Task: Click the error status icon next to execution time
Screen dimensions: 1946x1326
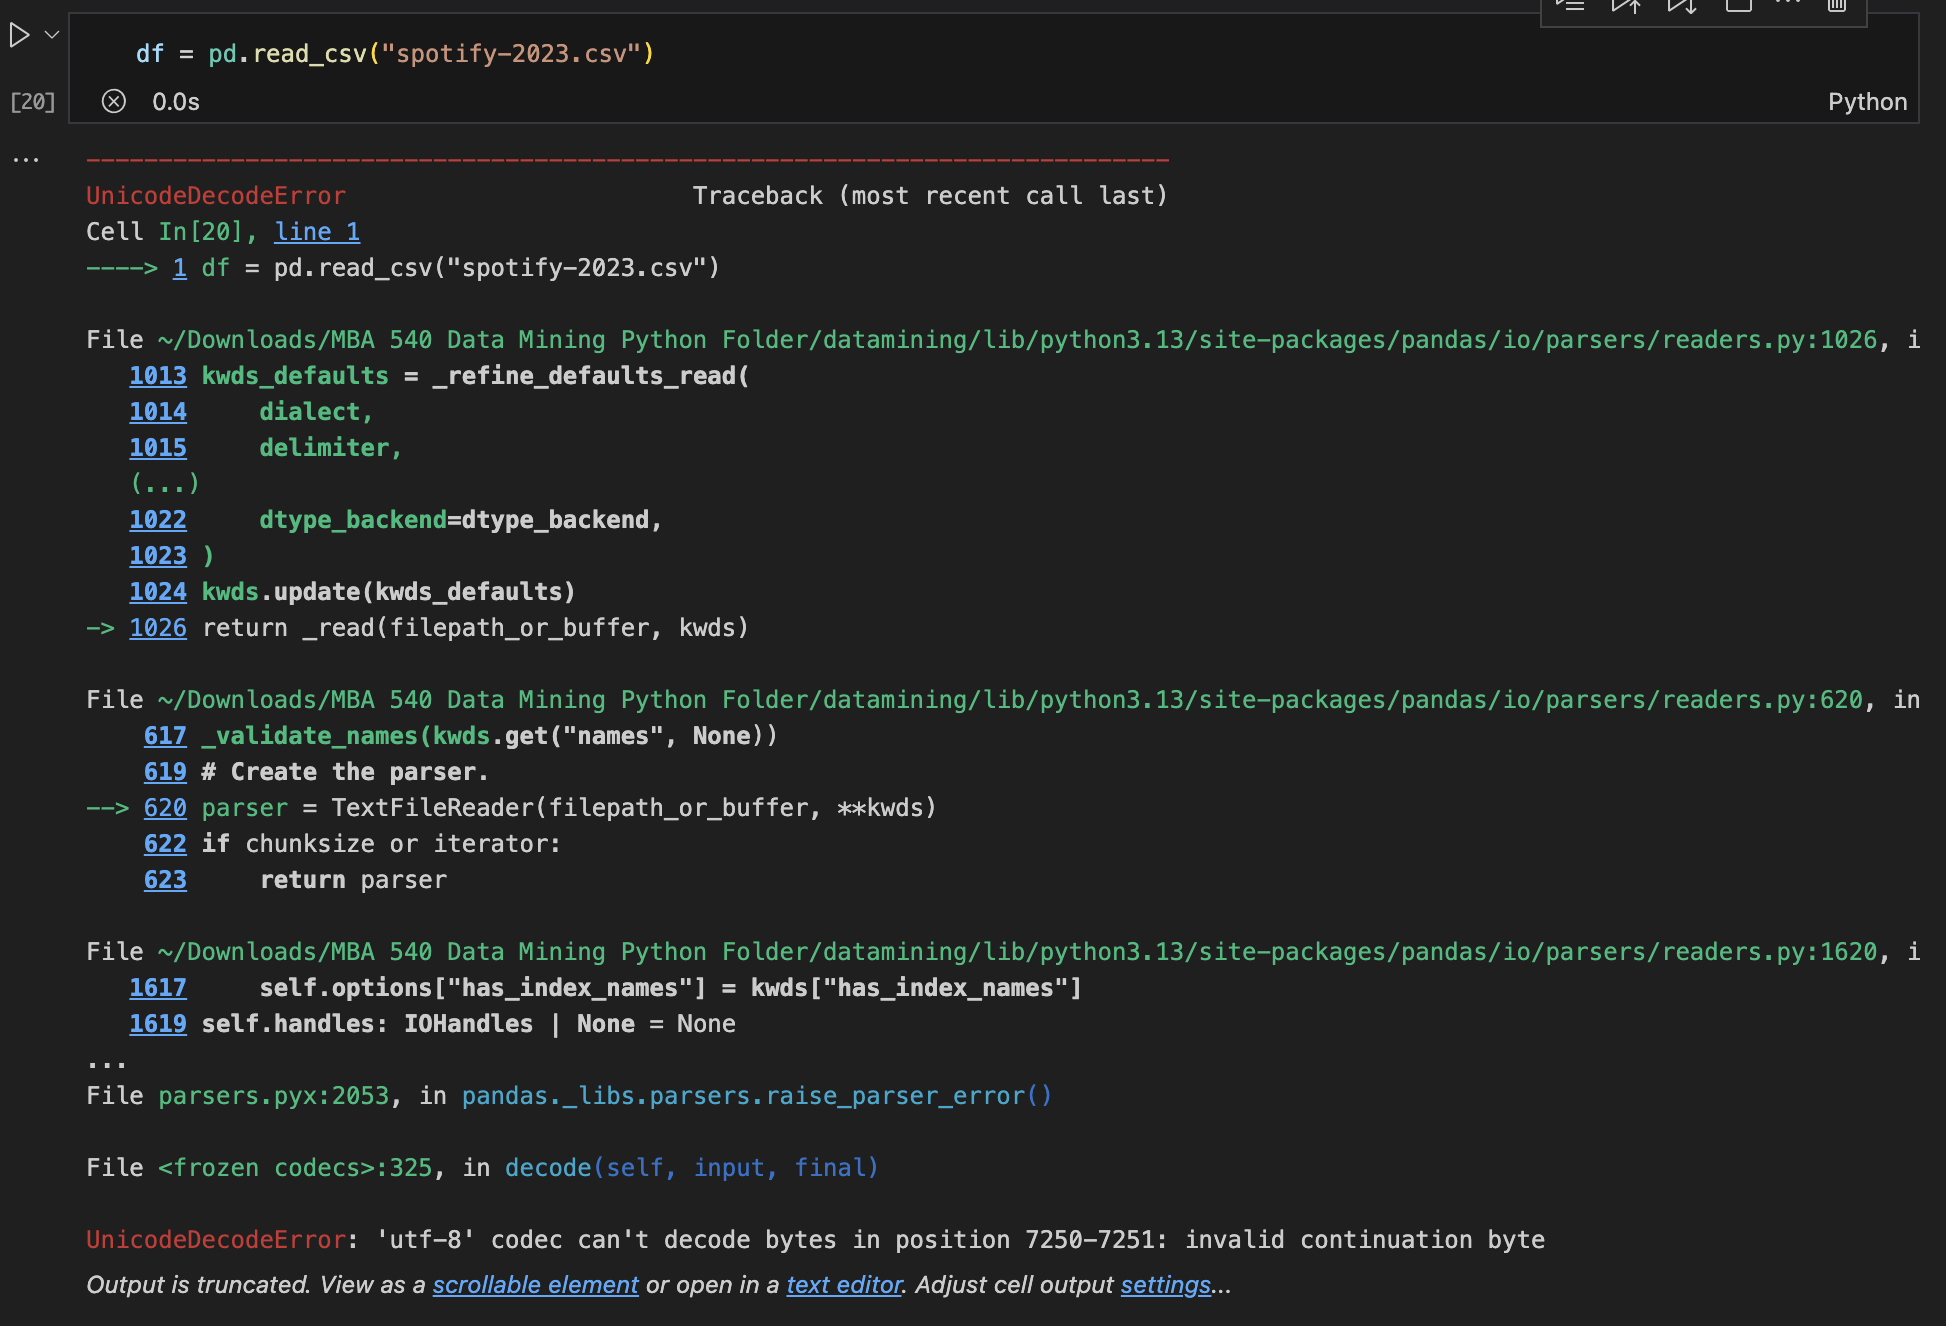Action: click(114, 101)
